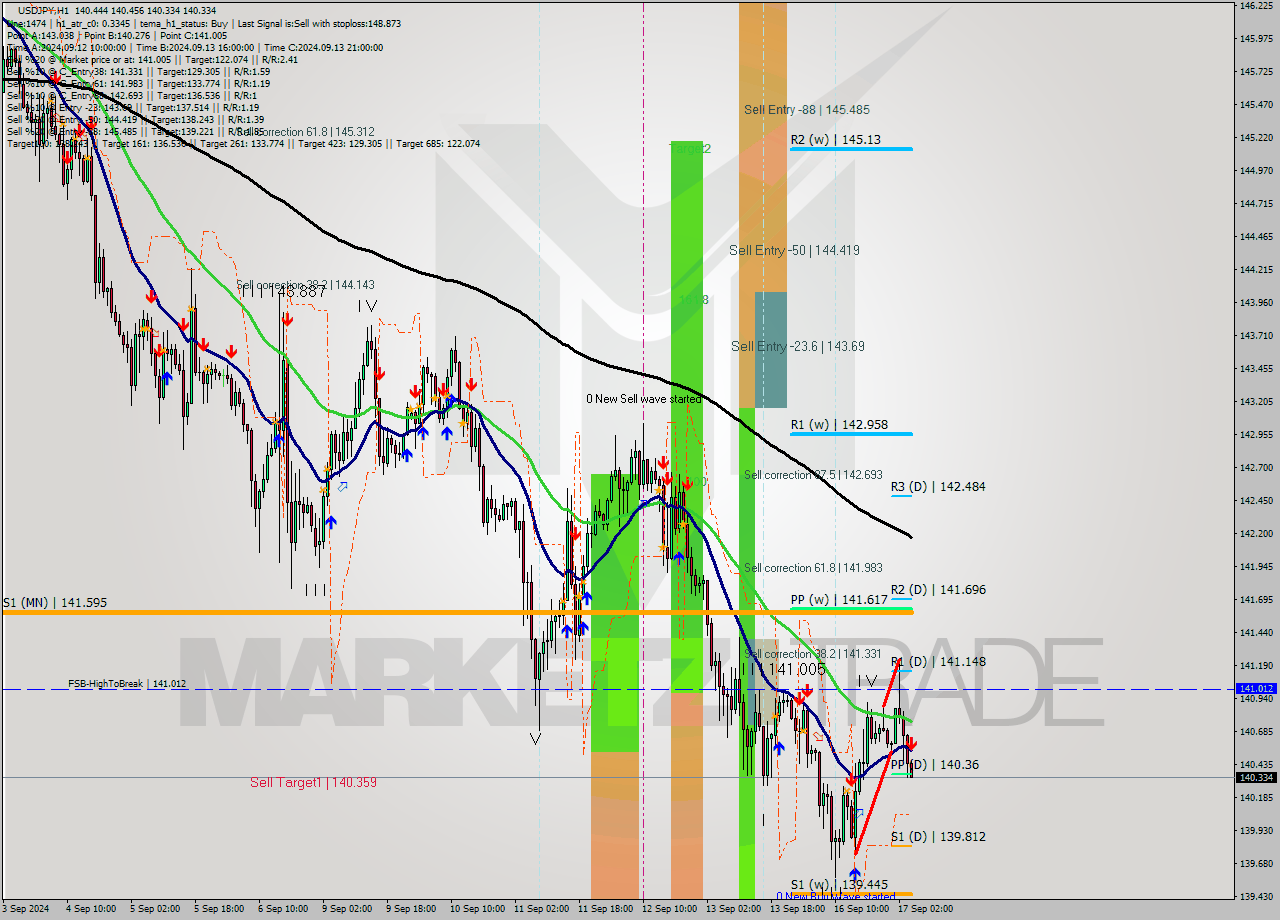Click the 6 Sep 10:00 time label

pos(283,909)
